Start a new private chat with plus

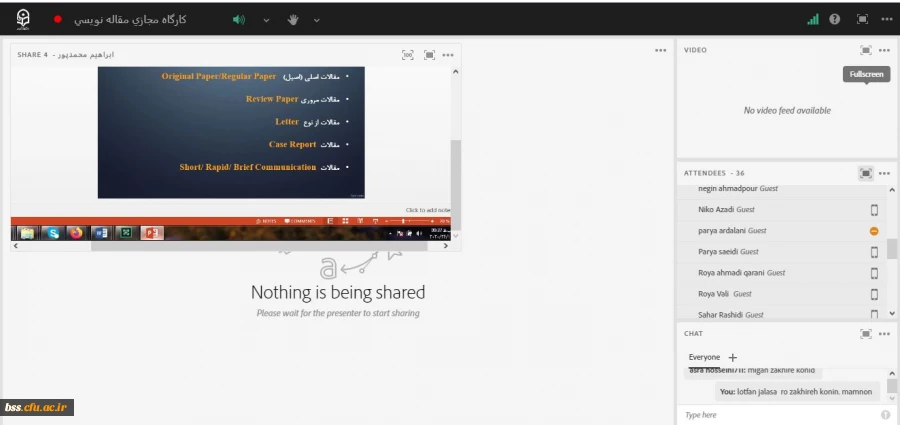pyautogui.click(x=732, y=357)
